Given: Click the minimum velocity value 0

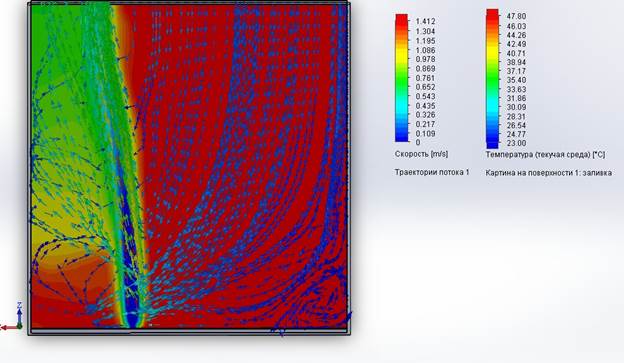Looking at the screenshot, I should point(418,142).
